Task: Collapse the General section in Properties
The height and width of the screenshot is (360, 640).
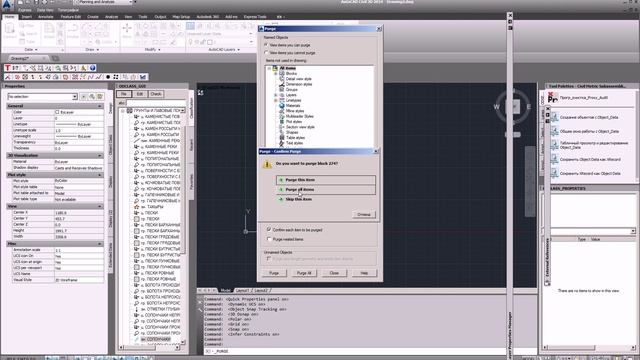Action: point(100,106)
